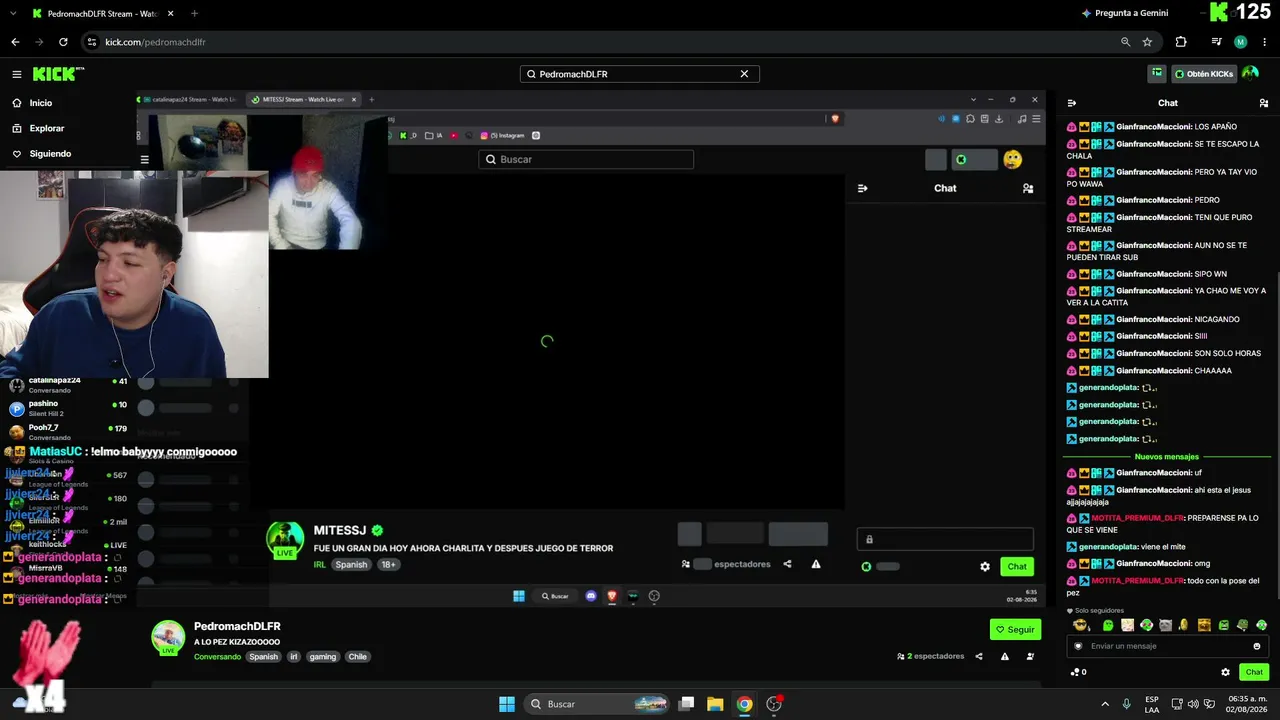
Task: Open the Chrome three-dot menu
Action: [1264, 42]
